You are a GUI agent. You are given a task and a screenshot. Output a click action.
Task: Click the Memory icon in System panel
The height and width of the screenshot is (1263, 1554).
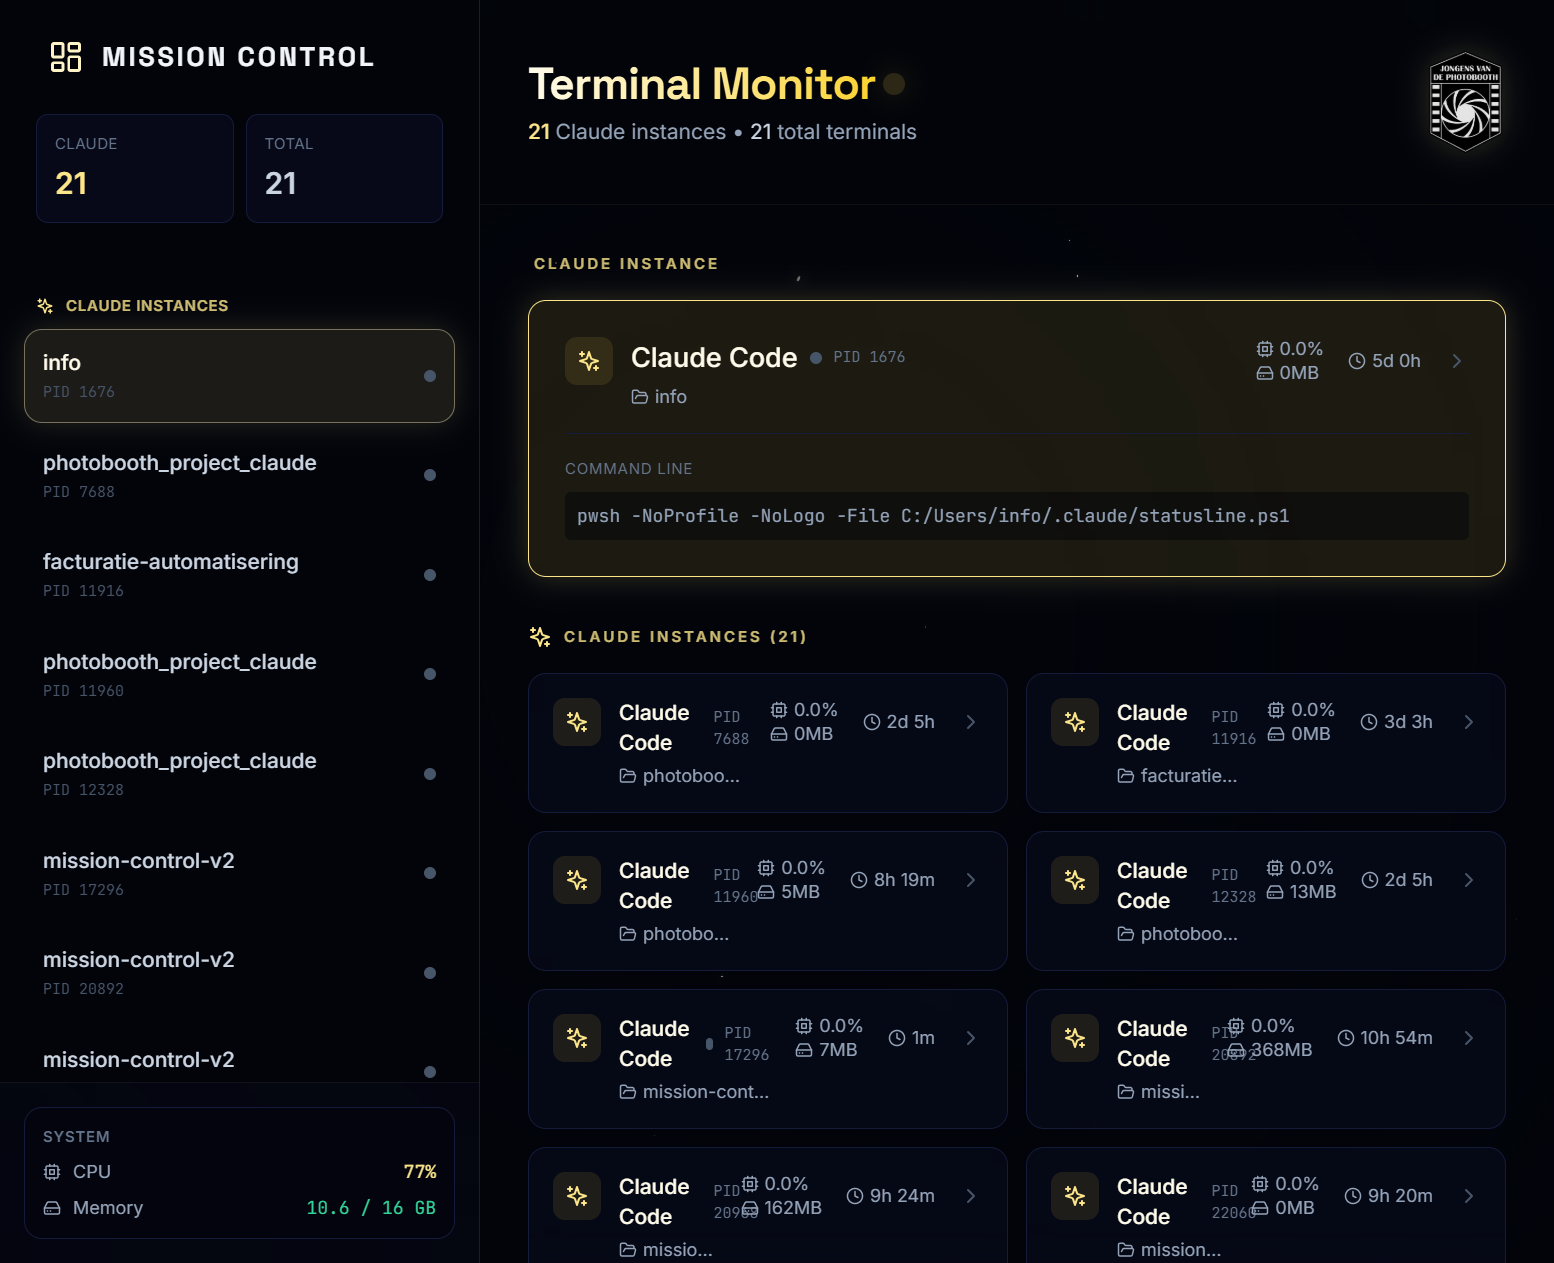[x=52, y=1208]
